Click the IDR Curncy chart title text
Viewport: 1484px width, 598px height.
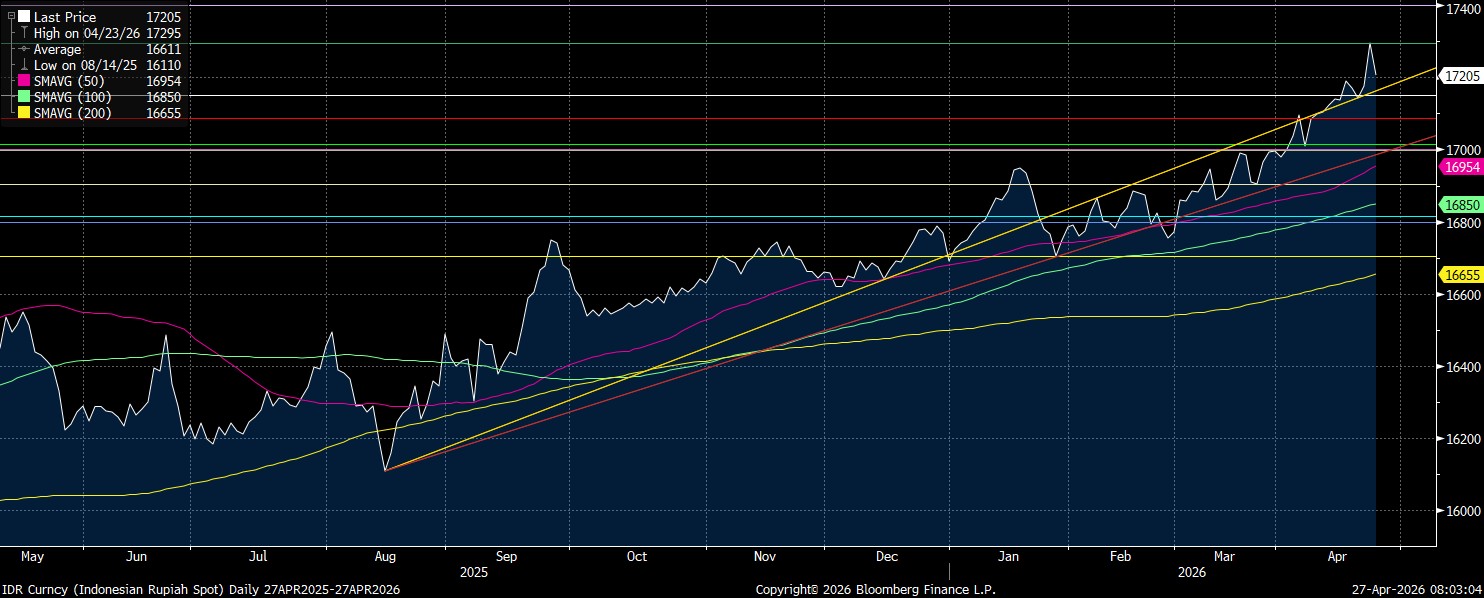[x=200, y=590]
